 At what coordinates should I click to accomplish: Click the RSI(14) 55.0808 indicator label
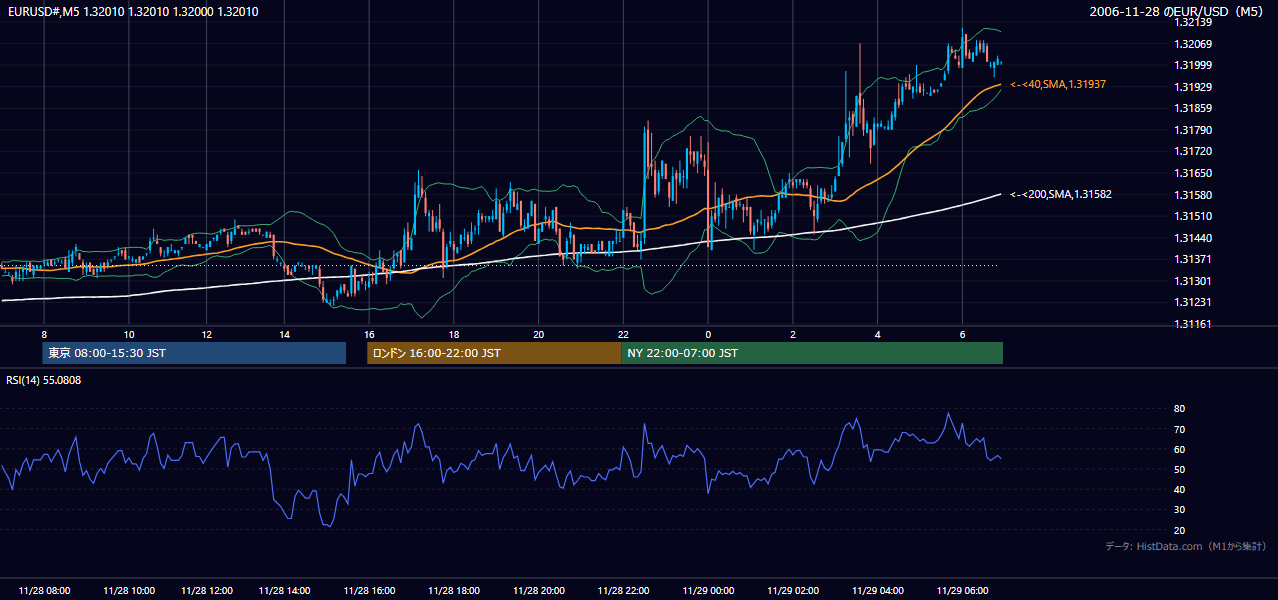click(x=44, y=380)
